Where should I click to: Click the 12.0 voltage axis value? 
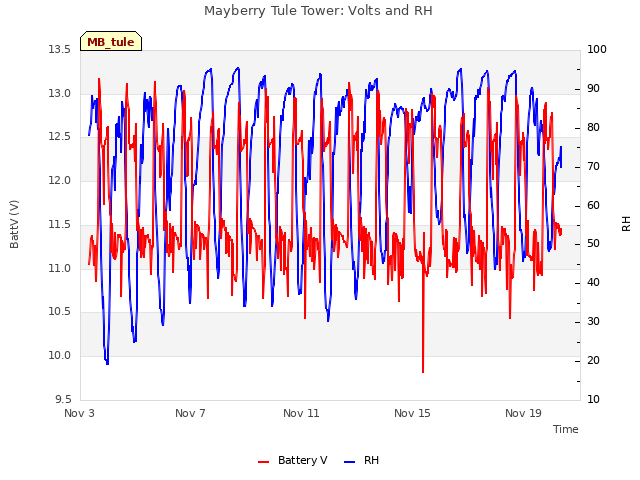coord(60,180)
